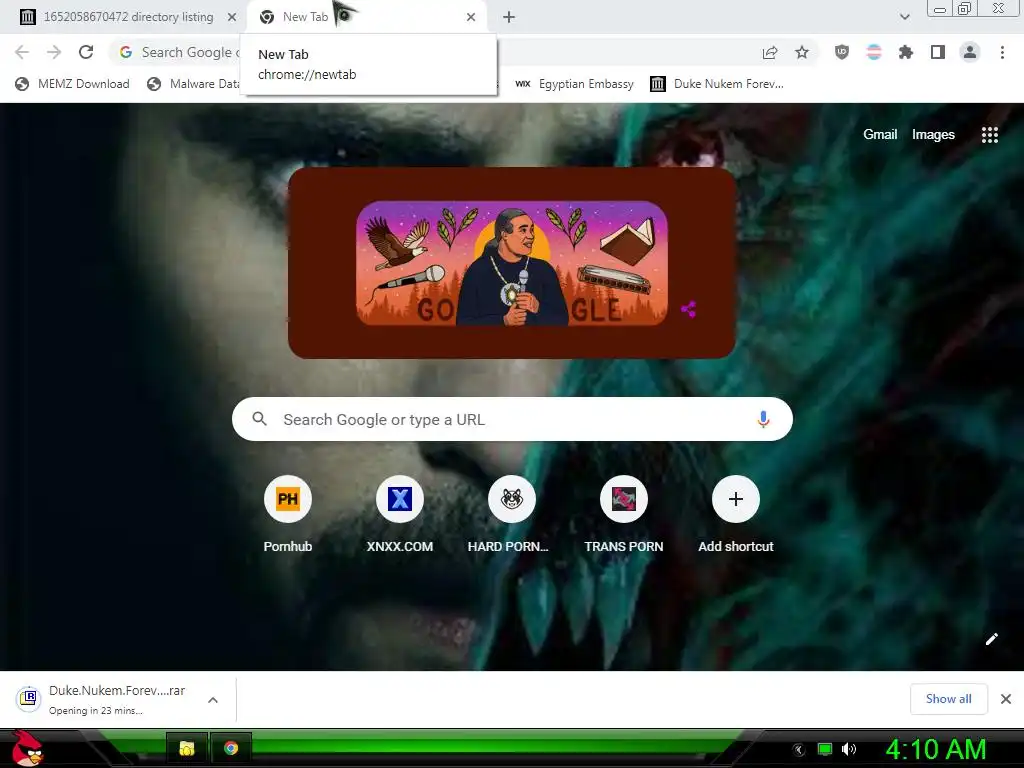1024x768 pixels.
Task: Close the downloads bar
Action: [1006, 699]
